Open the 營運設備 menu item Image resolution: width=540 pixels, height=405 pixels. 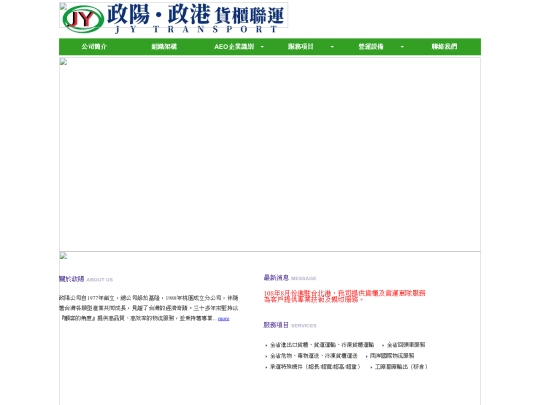[371, 46]
